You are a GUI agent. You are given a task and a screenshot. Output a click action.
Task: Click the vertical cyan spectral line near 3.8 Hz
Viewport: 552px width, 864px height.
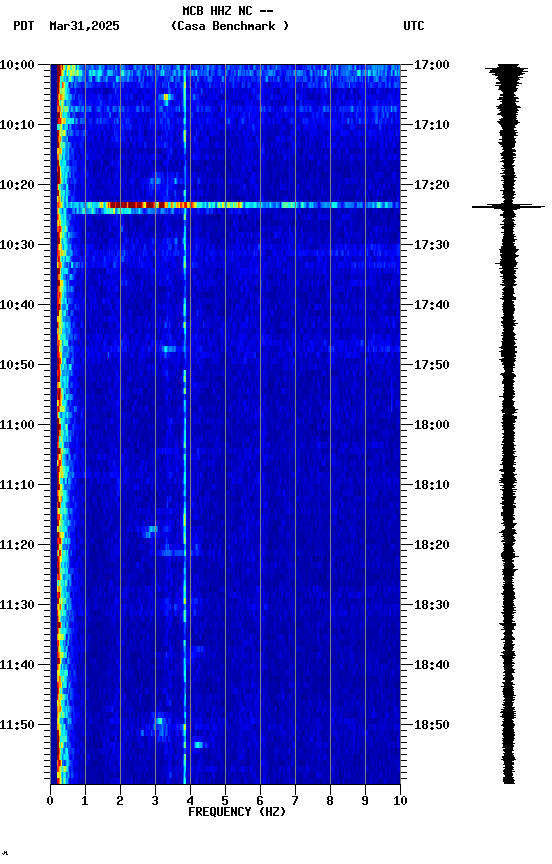185,424
